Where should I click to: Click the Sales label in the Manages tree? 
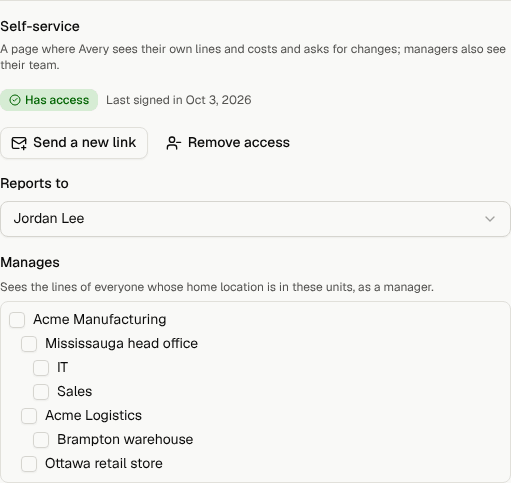point(74,391)
